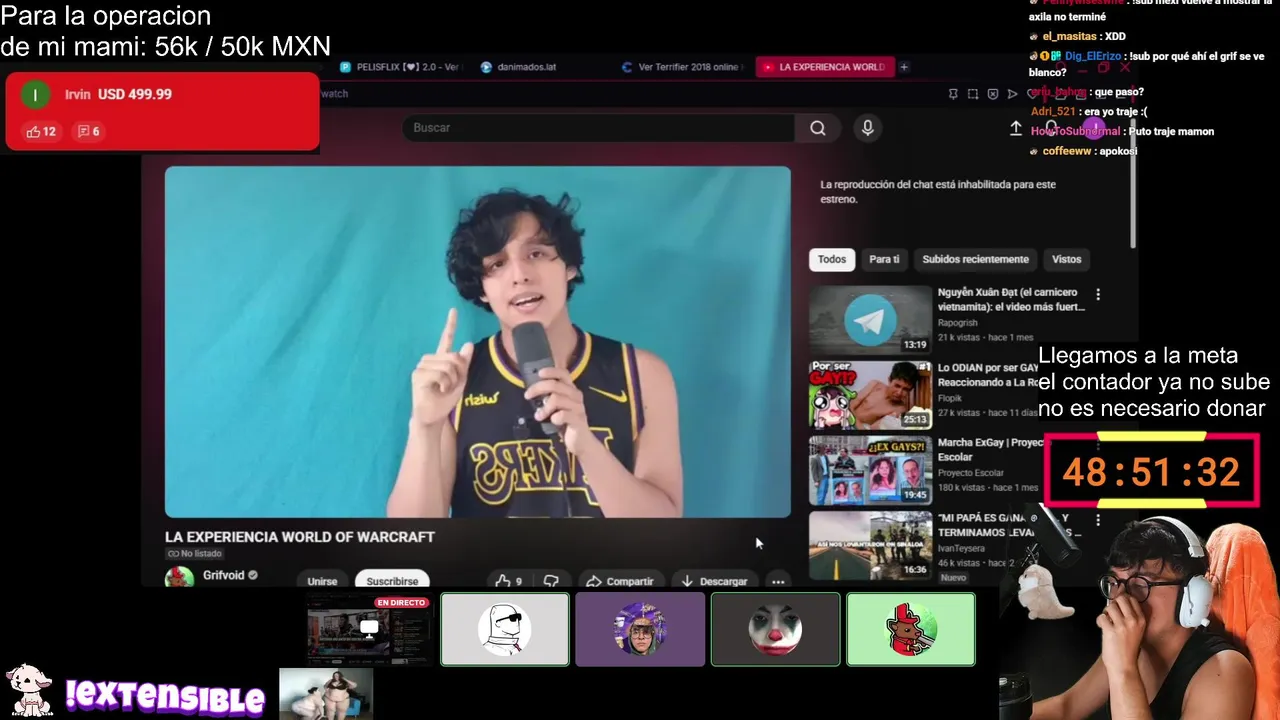1280x720 pixels.
Task: Select LA EXPERIENCIA WORLD browser tab
Action: click(823, 67)
